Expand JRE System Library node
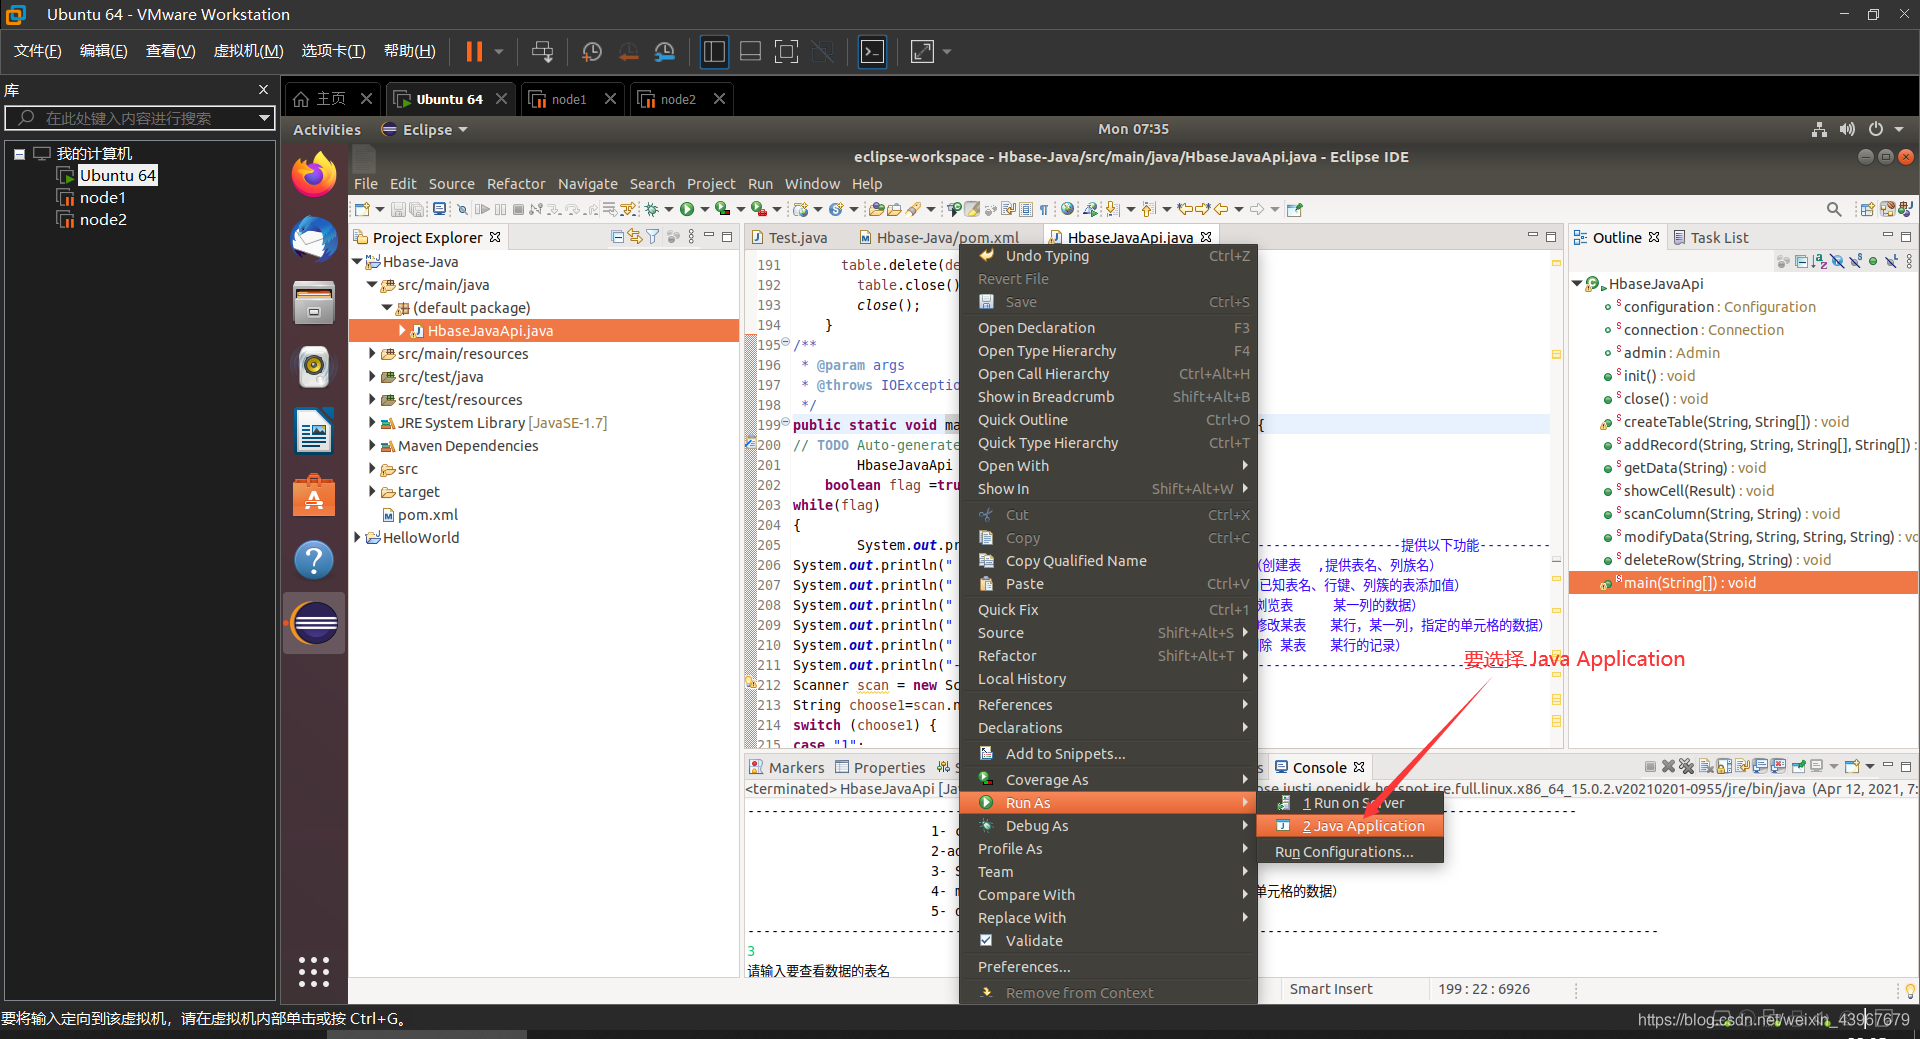Screen dimensions: 1920x1039 [x=372, y=422]
